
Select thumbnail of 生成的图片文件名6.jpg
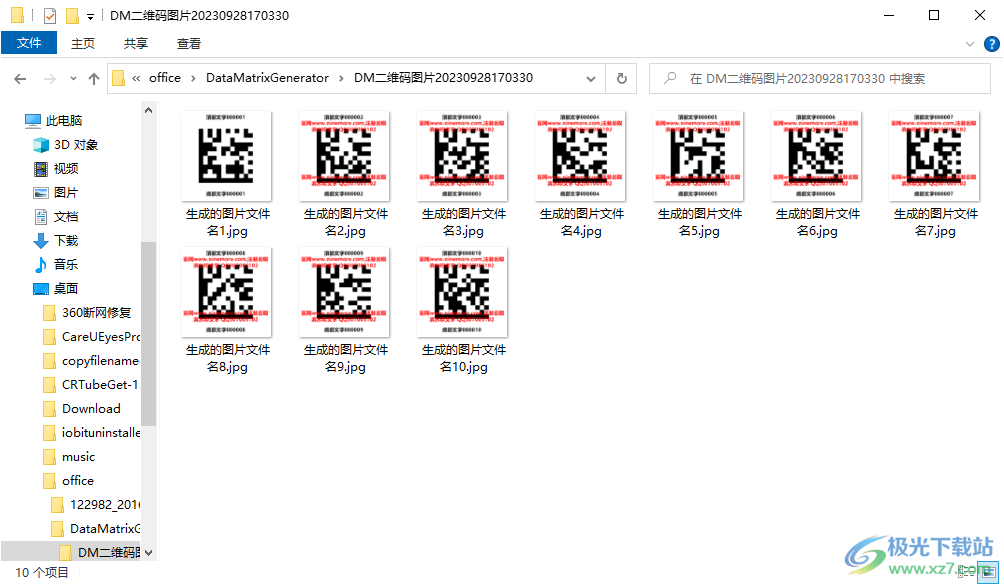point(816,156)
